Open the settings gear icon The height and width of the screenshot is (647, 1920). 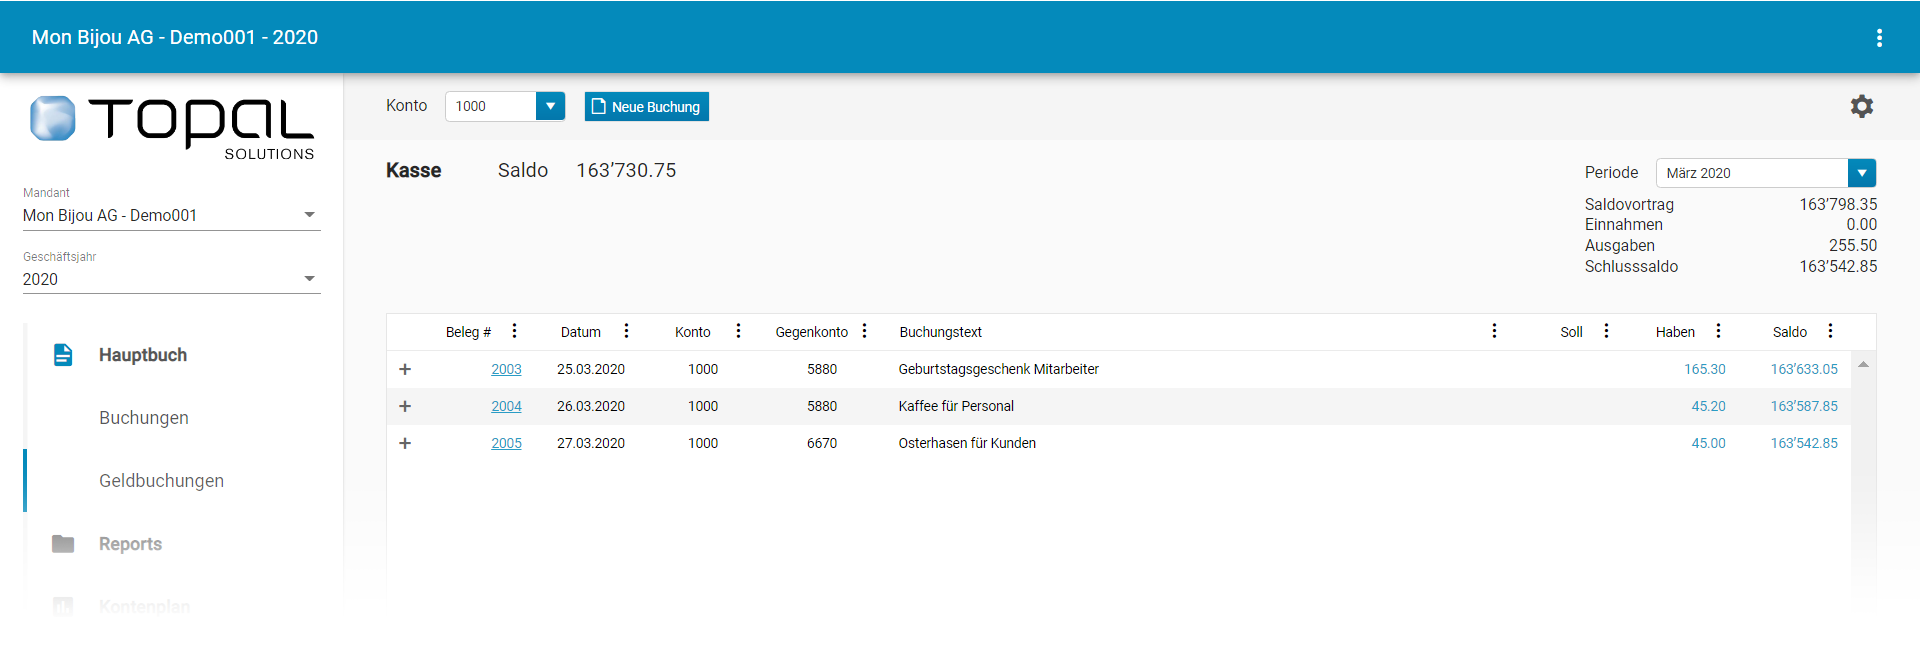coord(1861,106)
